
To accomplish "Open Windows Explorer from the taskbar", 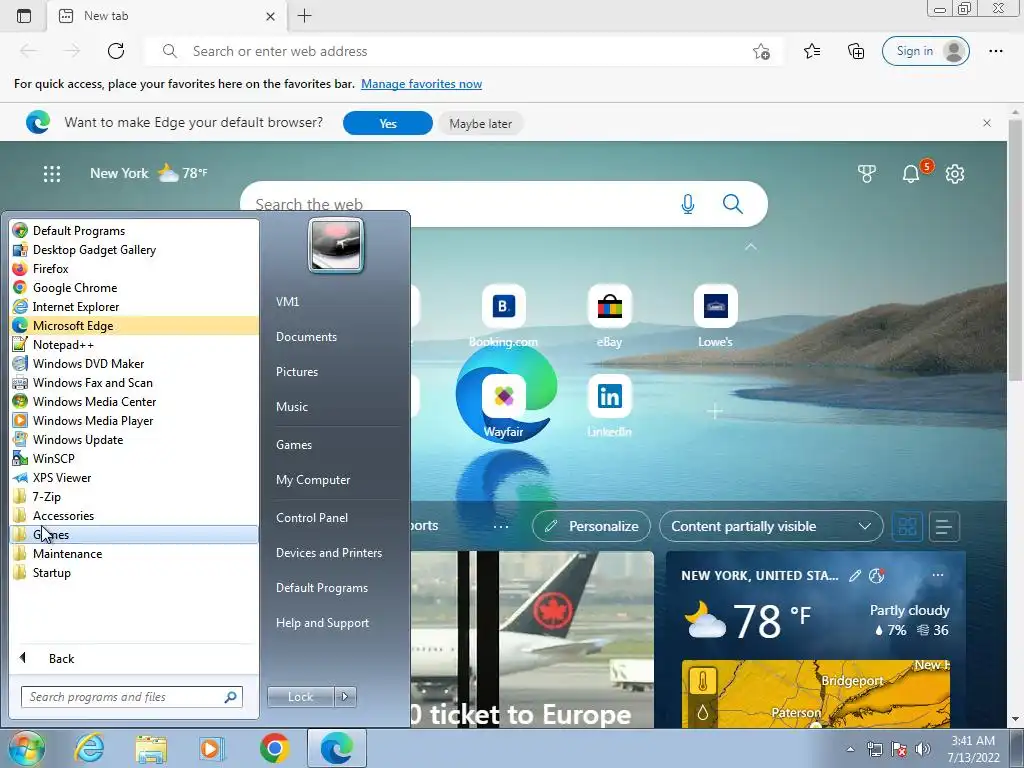I will point(151,748).
